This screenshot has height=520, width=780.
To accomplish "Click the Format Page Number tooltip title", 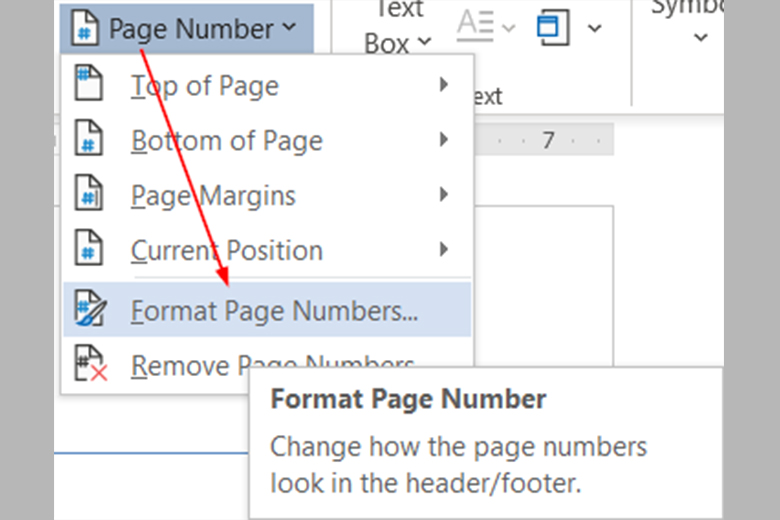I will [x=408, y=399].
